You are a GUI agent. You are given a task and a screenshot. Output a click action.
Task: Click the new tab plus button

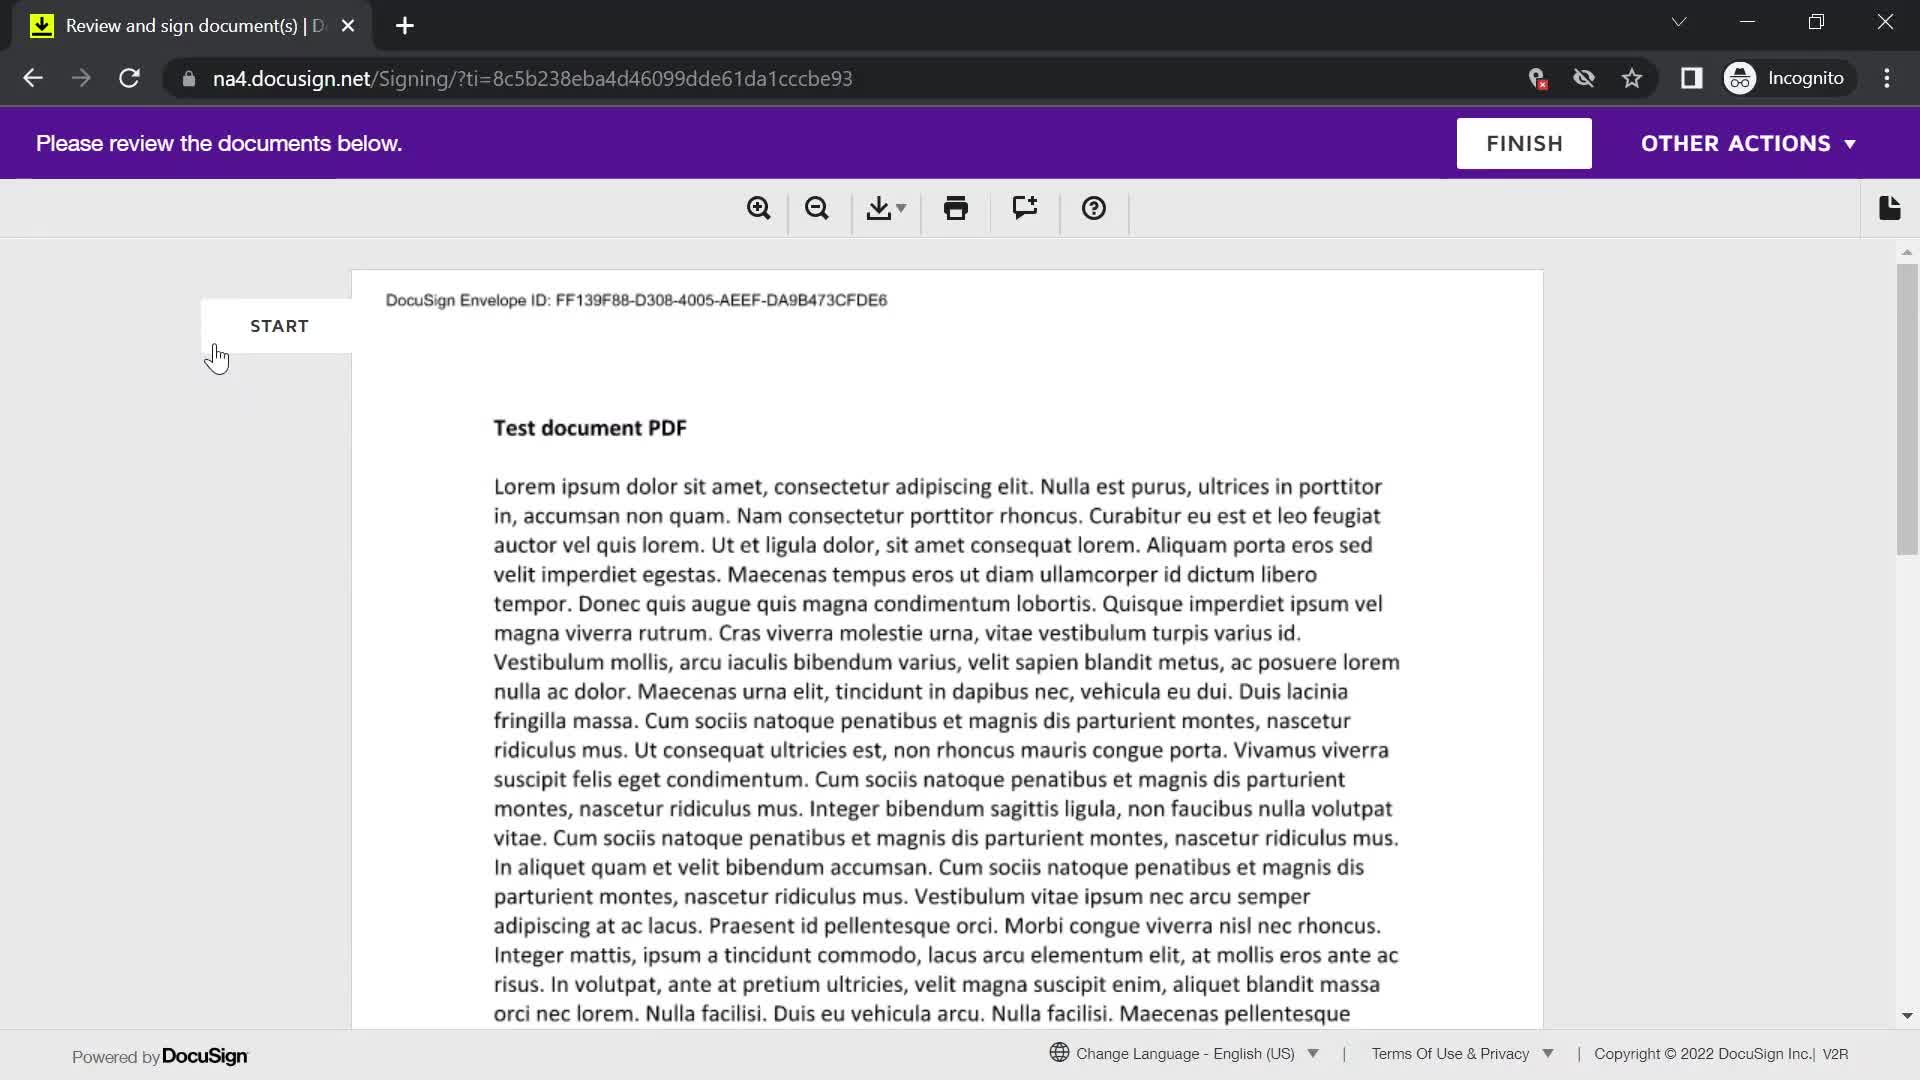pyautogui.click(x=406, y=24)
